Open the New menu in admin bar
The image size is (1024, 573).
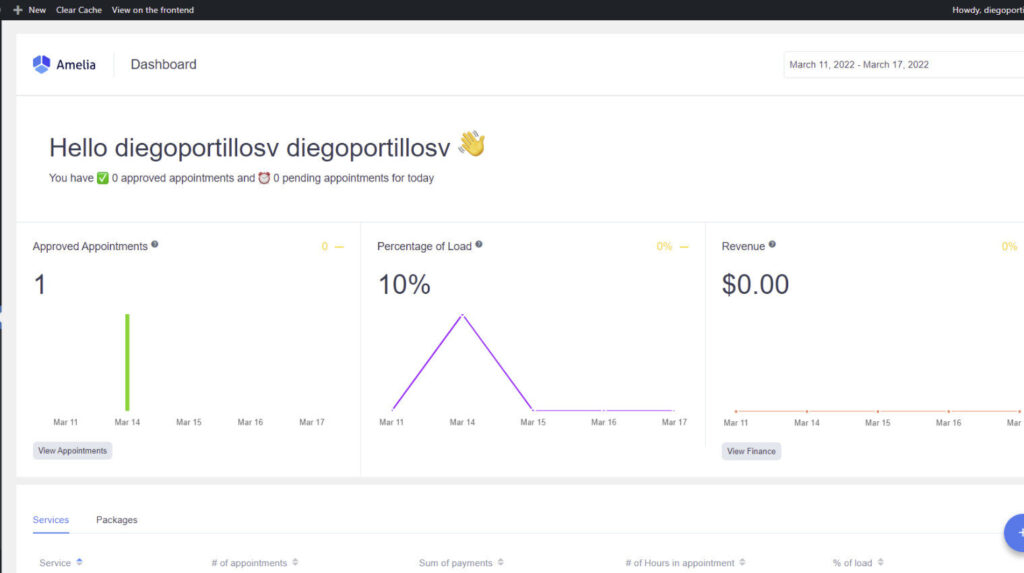[29, 10]
